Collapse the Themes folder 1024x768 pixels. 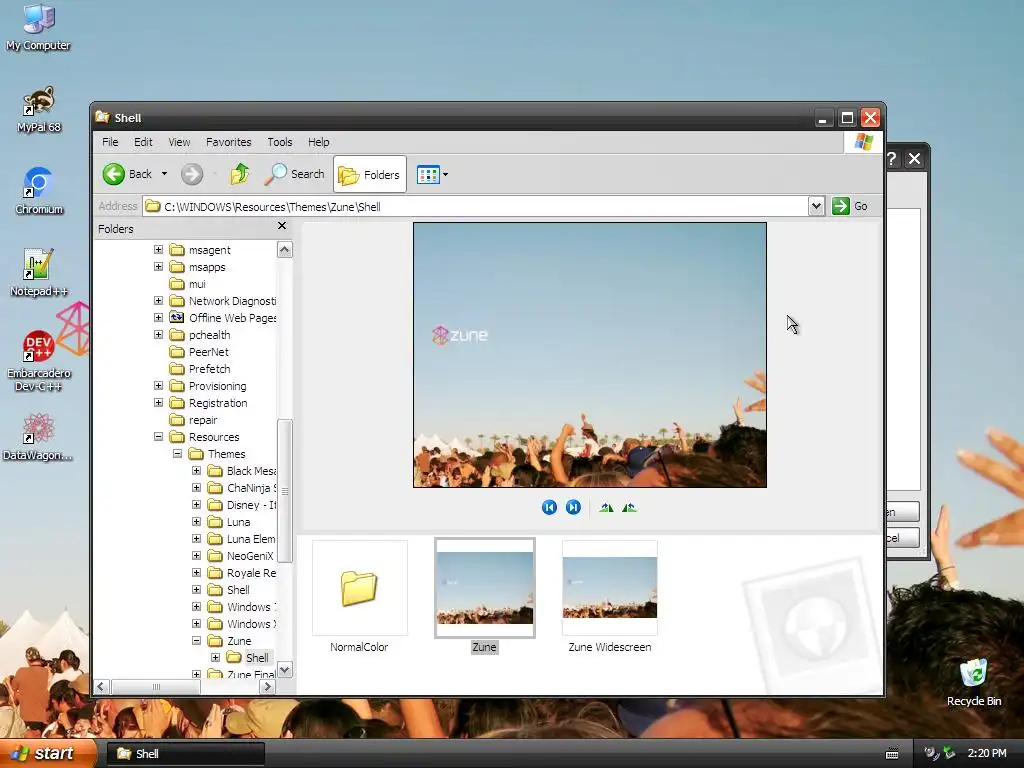(177, 453)
